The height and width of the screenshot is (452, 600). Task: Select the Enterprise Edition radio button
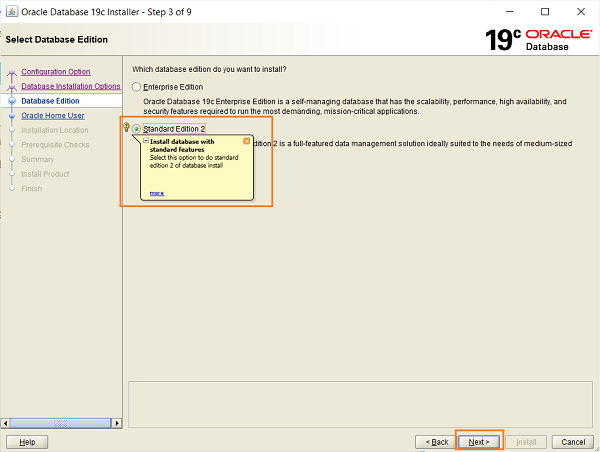[136, 87]
